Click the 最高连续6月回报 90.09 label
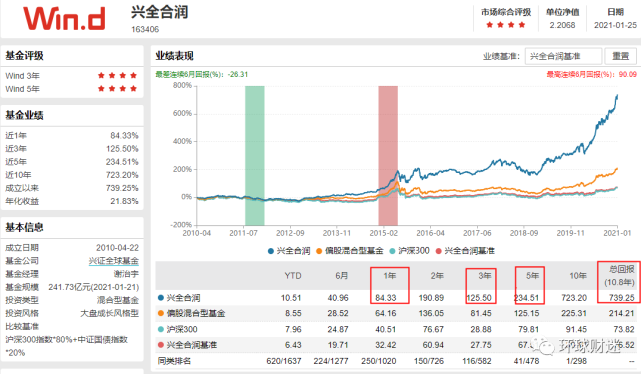The image size is (641, 374). (x=592, y=74)
